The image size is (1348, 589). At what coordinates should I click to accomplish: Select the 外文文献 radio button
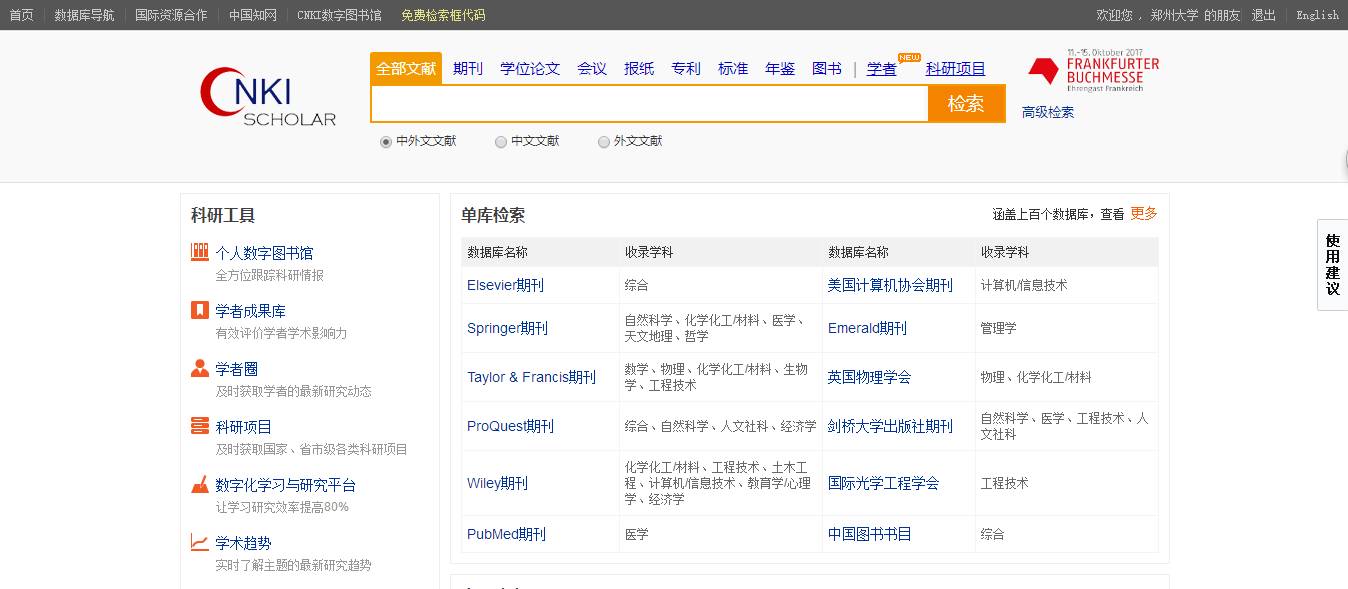pyautogui.click(x=604, y=142)
